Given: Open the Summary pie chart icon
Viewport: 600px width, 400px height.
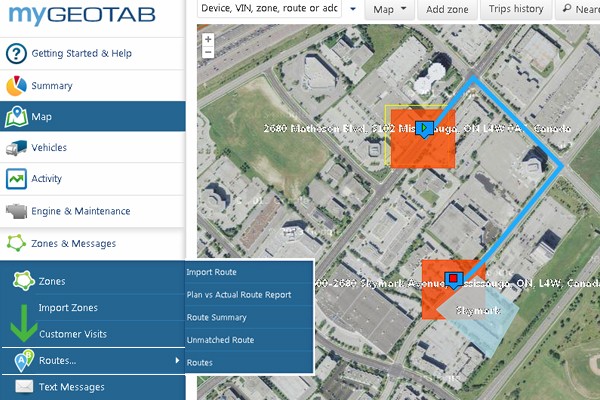Looking at the screenshot, I should point(15,85).
